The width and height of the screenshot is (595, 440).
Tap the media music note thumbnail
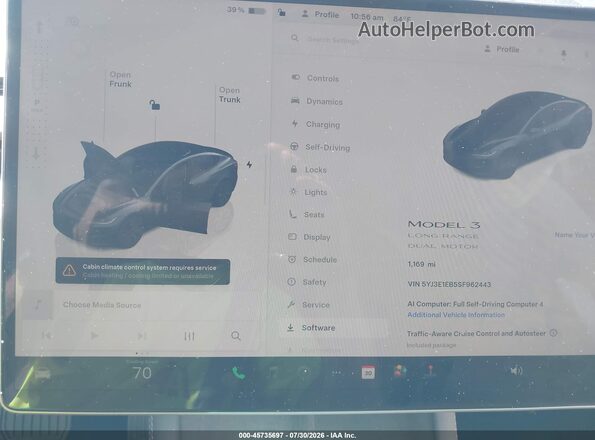(38, 305)
